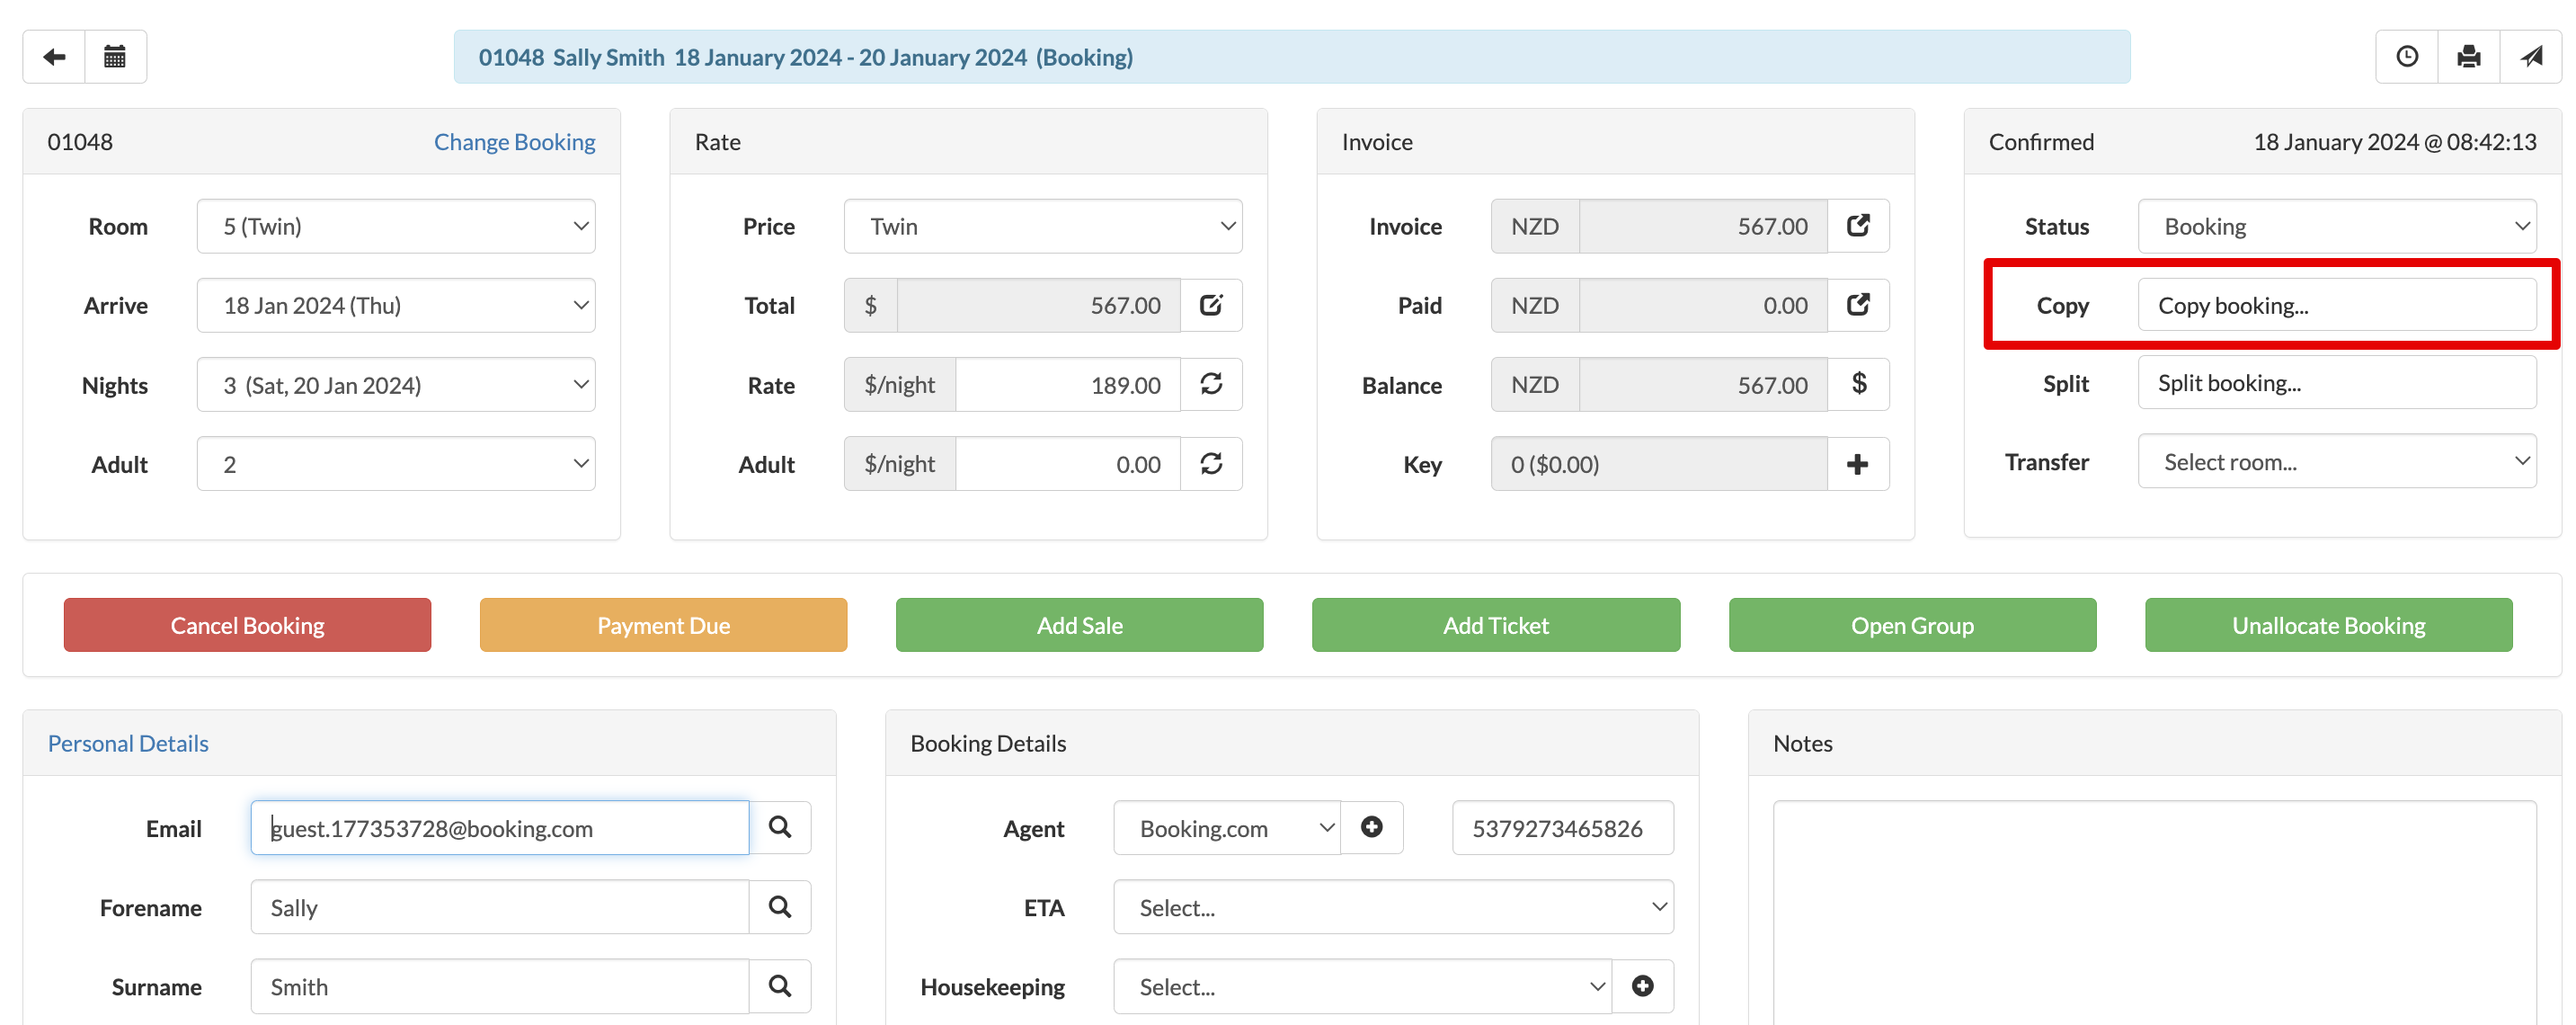Click the Change Booking link
Screen dimensions: 2576x1025
click(x=514, y=142)
